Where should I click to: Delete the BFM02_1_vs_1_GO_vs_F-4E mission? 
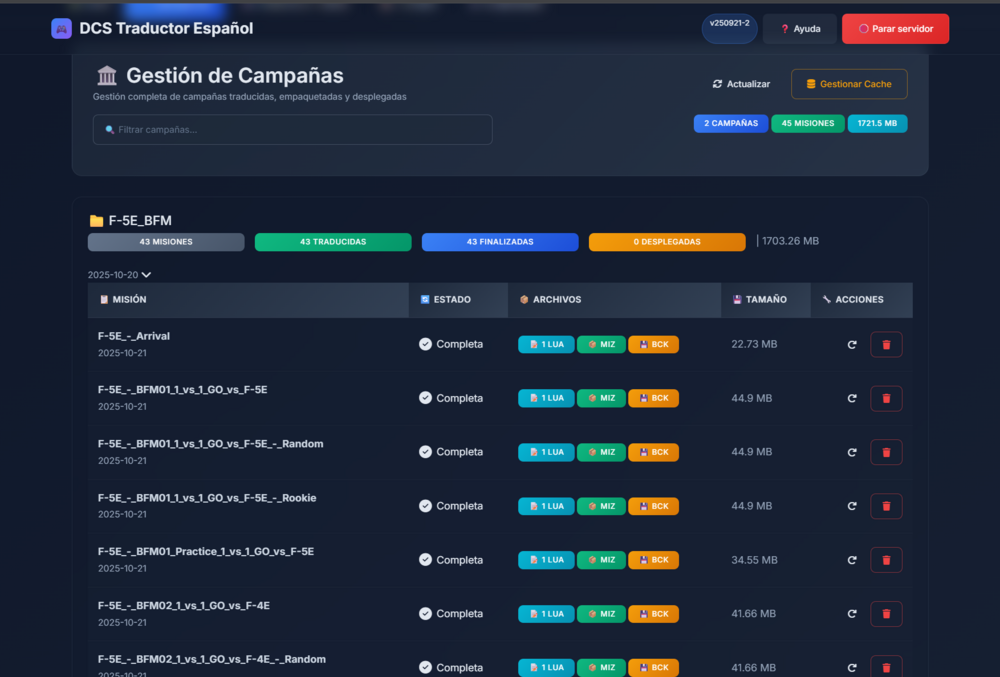coord(886,614)
